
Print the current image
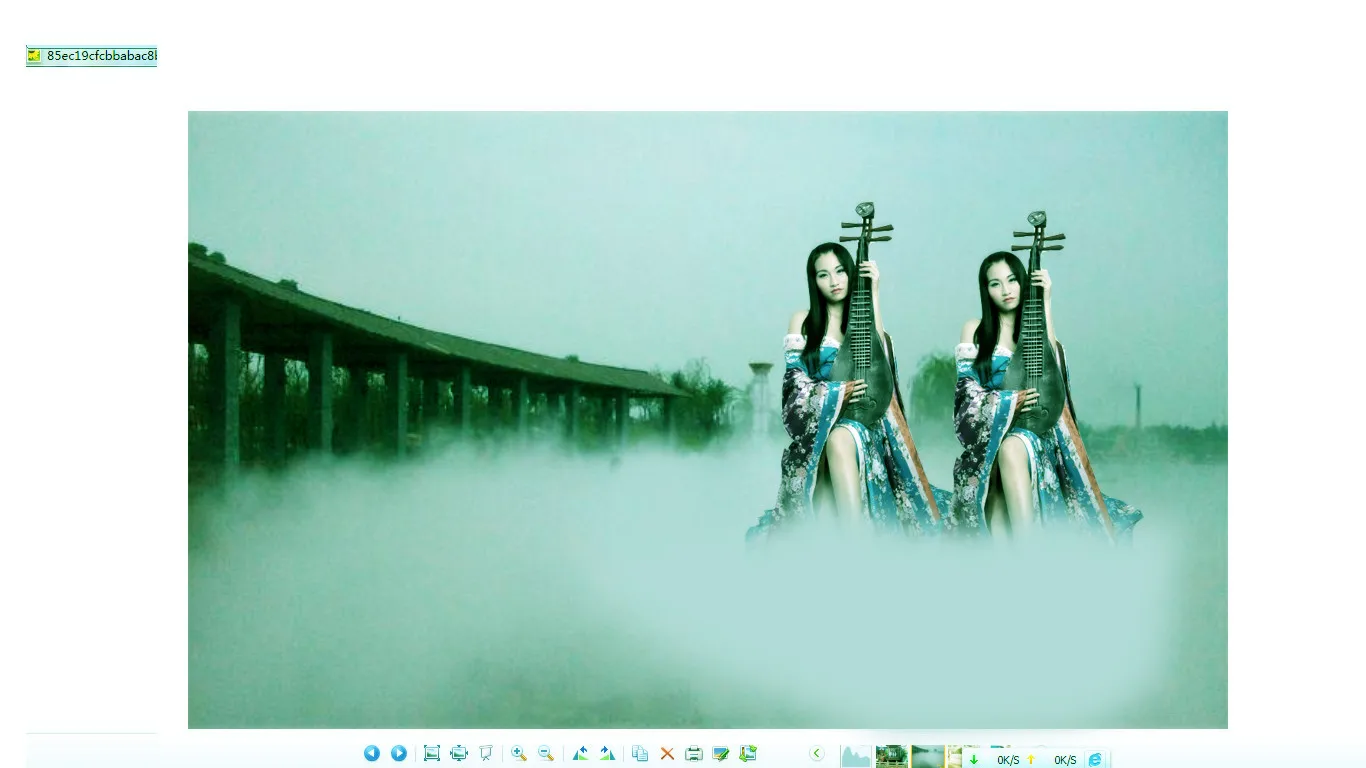click(694, 753)
